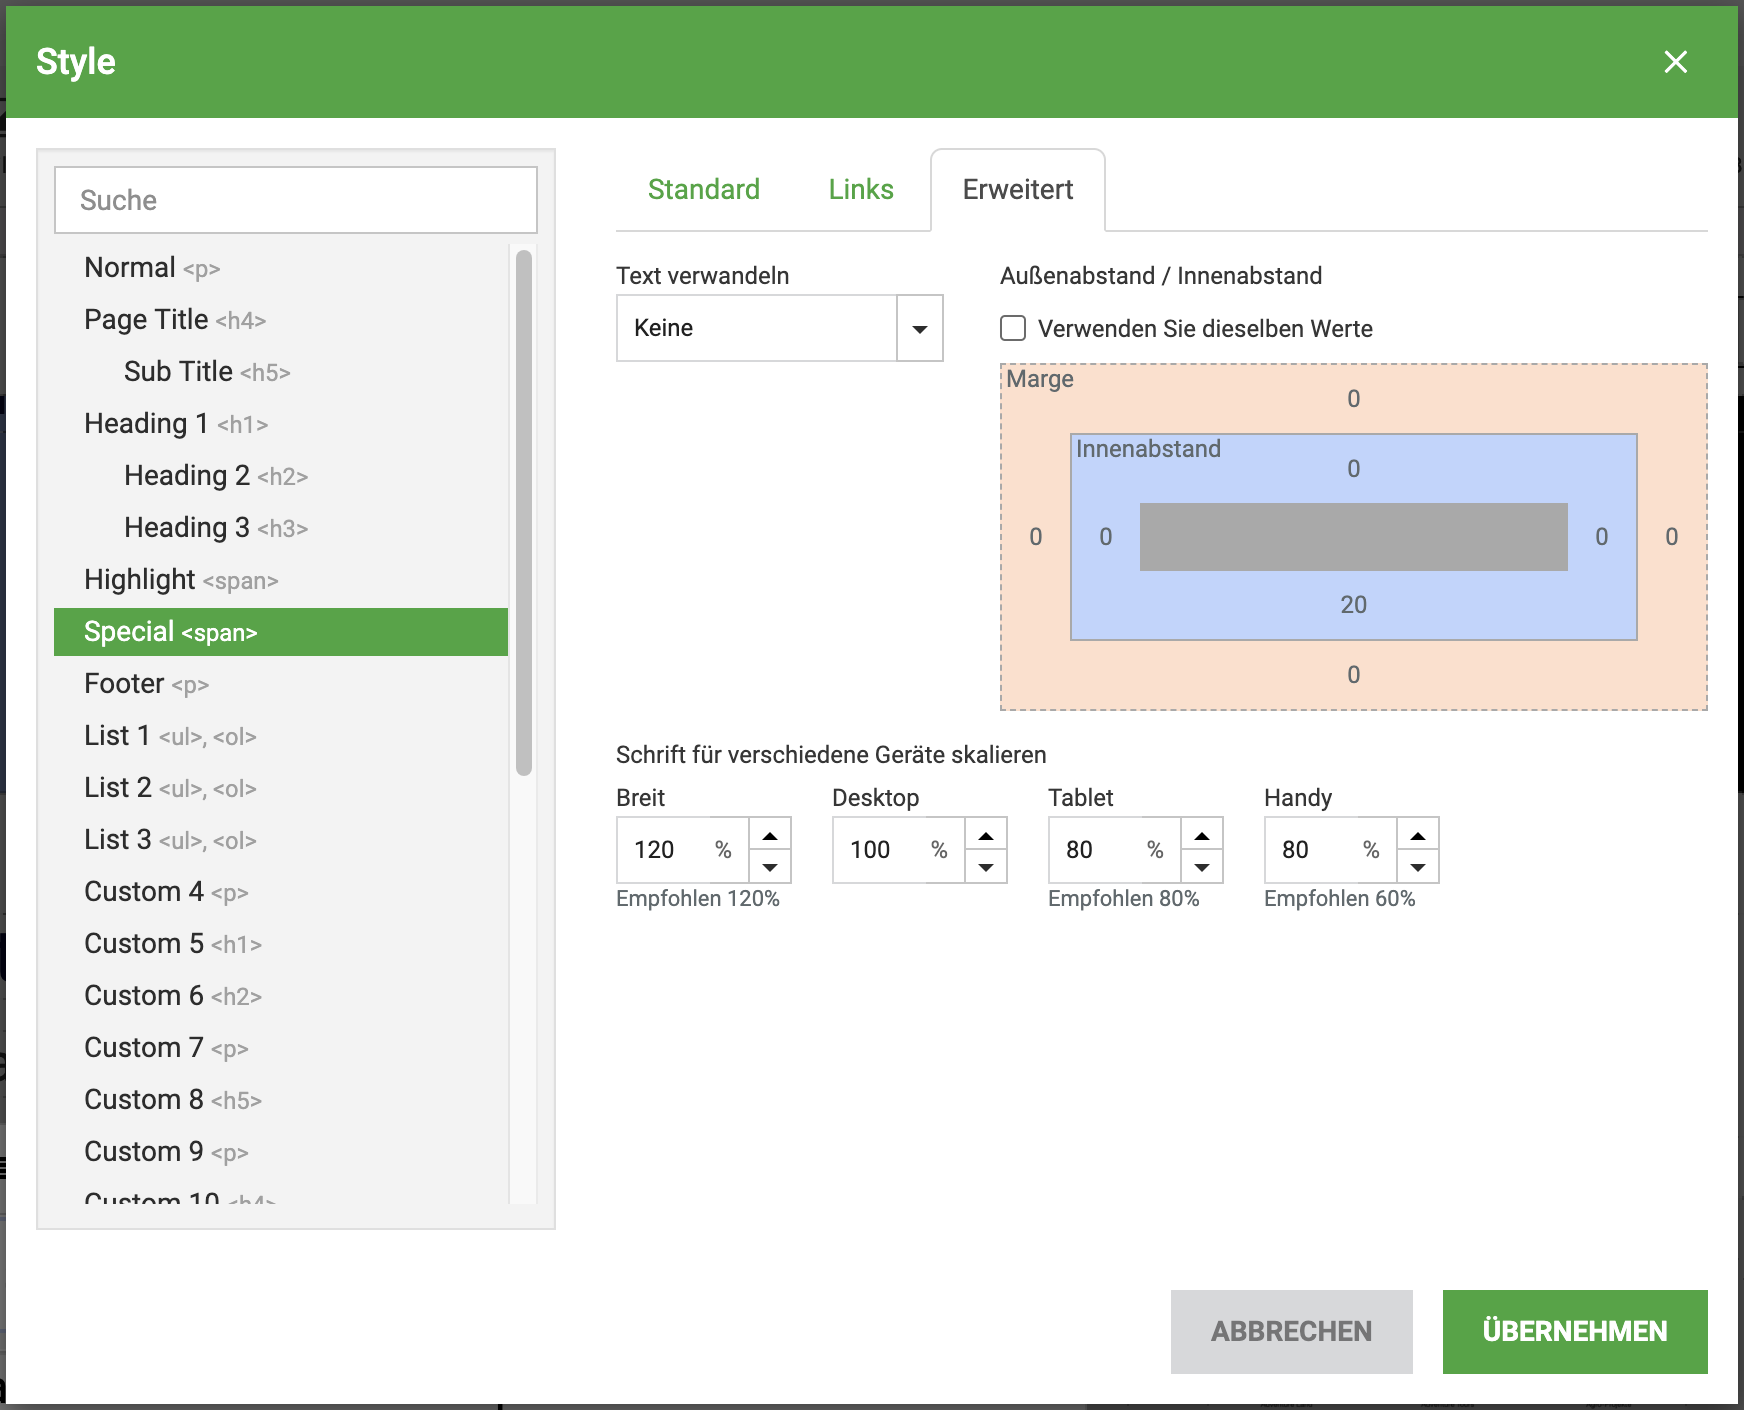Increase the Breit font scale value
This screenshot has height=1410, width=1744.
[770, 834]
